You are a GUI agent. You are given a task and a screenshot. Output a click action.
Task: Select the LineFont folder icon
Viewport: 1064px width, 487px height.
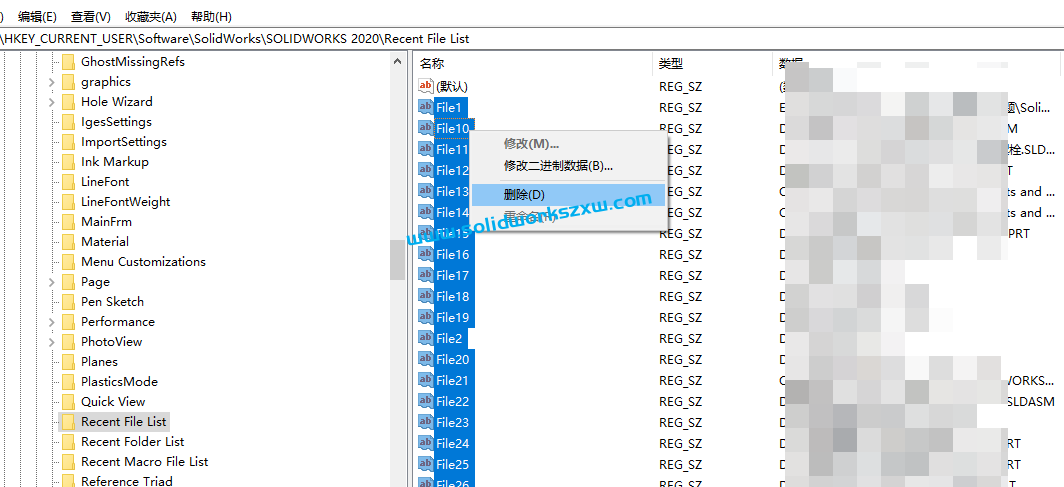coord(68,182)
